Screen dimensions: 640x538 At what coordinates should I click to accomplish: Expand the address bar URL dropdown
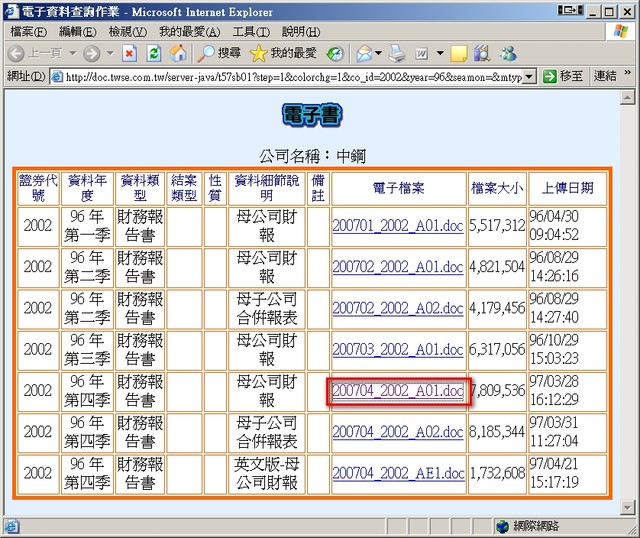point(529,76)
